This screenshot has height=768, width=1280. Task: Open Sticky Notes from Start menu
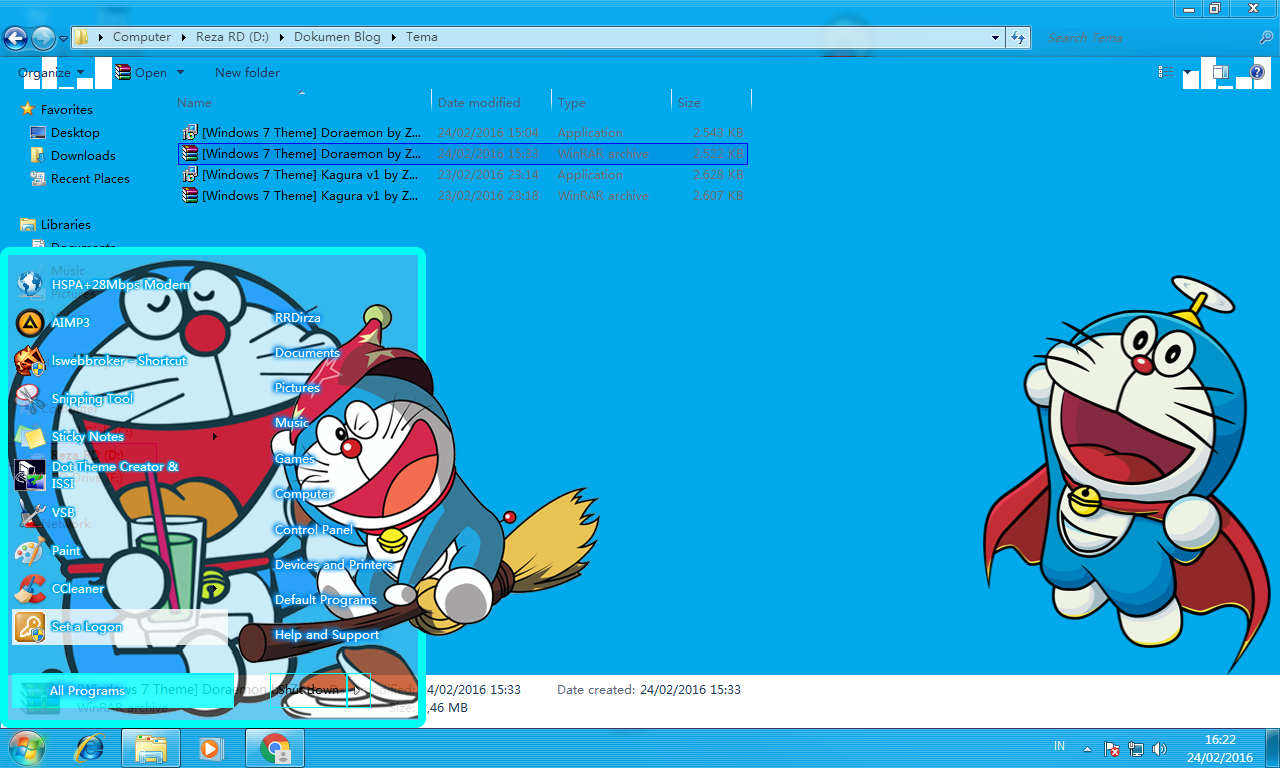click(120, 437)
